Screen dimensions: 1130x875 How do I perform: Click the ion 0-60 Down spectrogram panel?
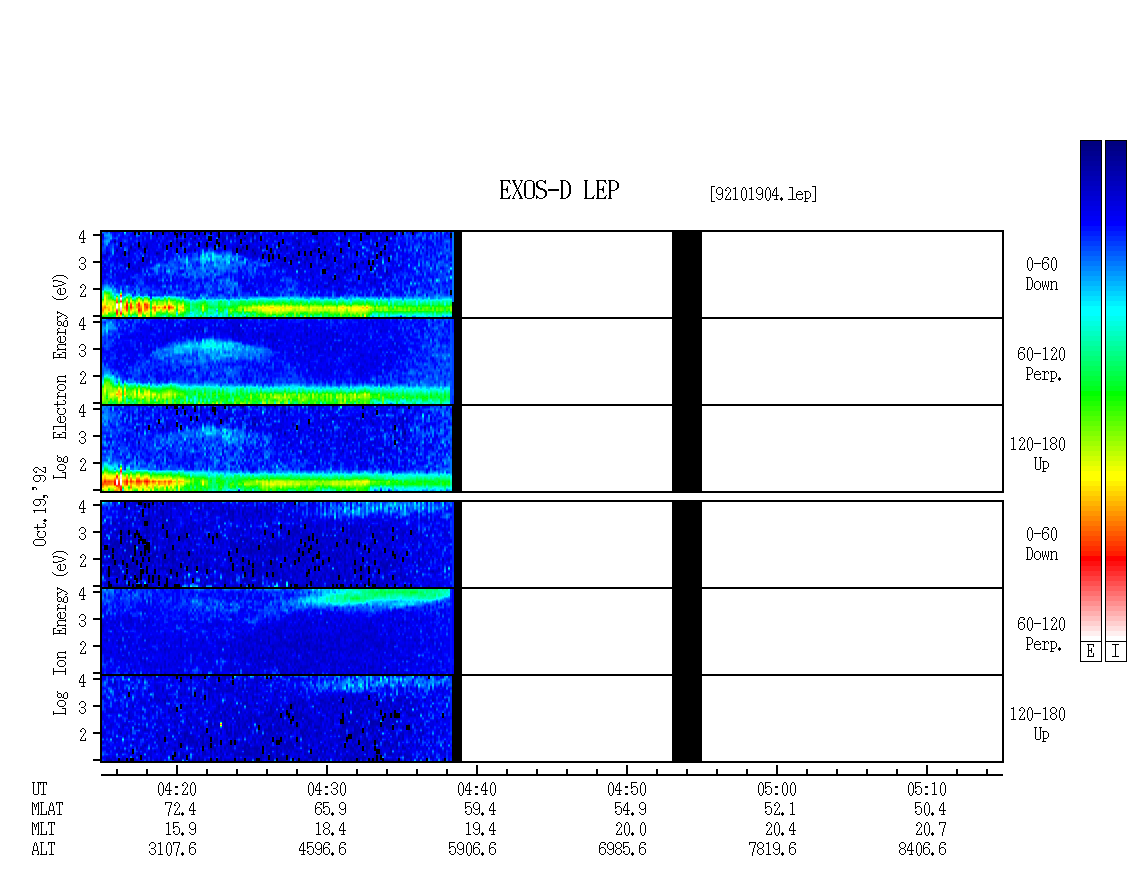pyautogui.click(x=551, y=544)
